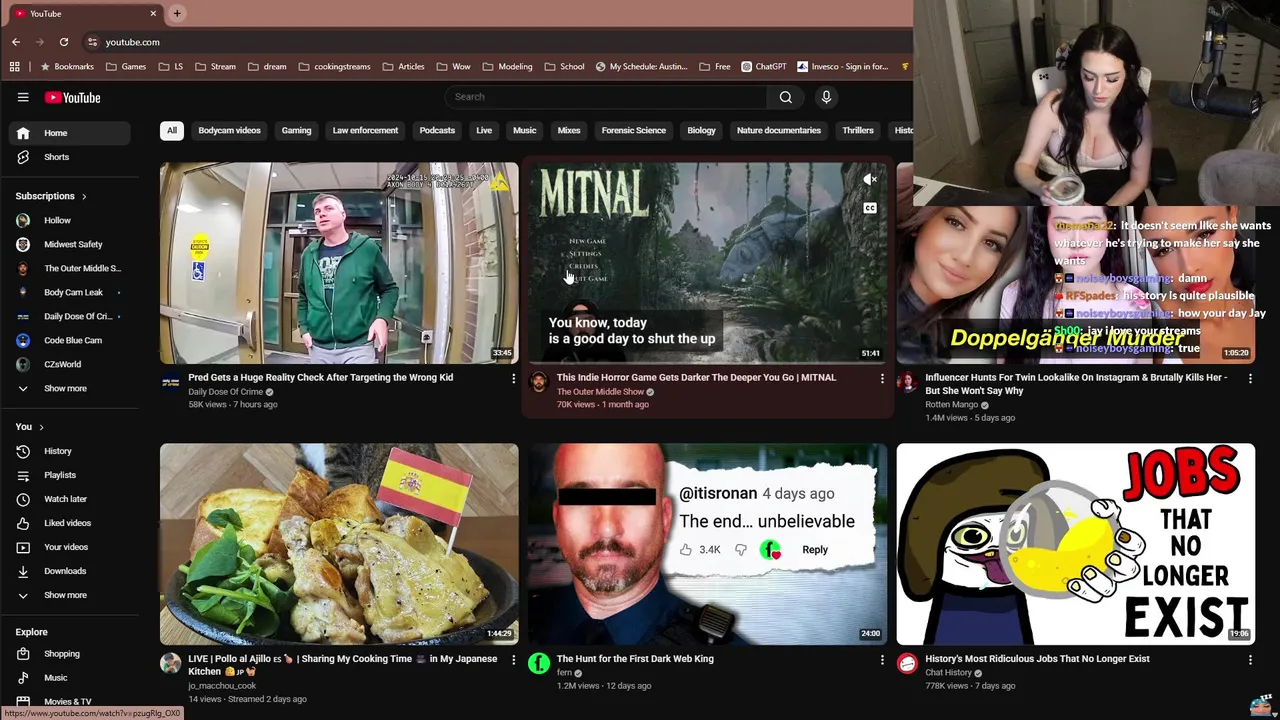
Task: Select the Forensic Science chip
Action: pyautogui.click(x=633, y=131)
